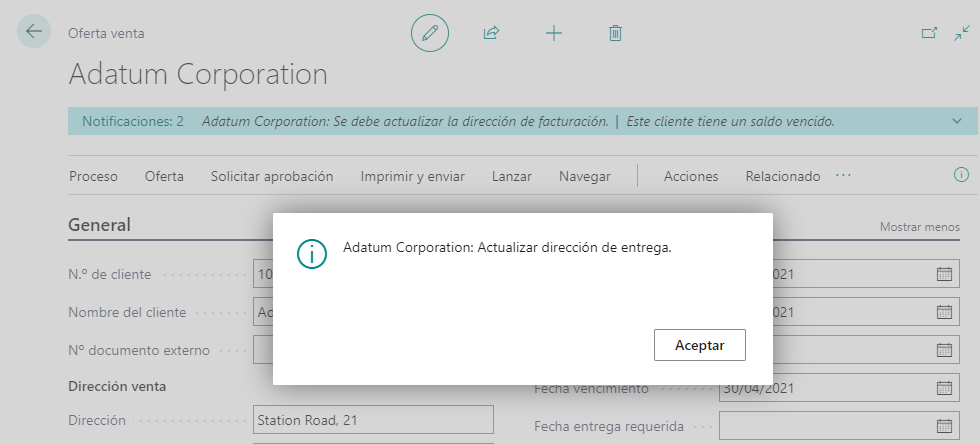Open the Oferta menu
This screenshot has height=444, width=980.
tap(164, 176)
